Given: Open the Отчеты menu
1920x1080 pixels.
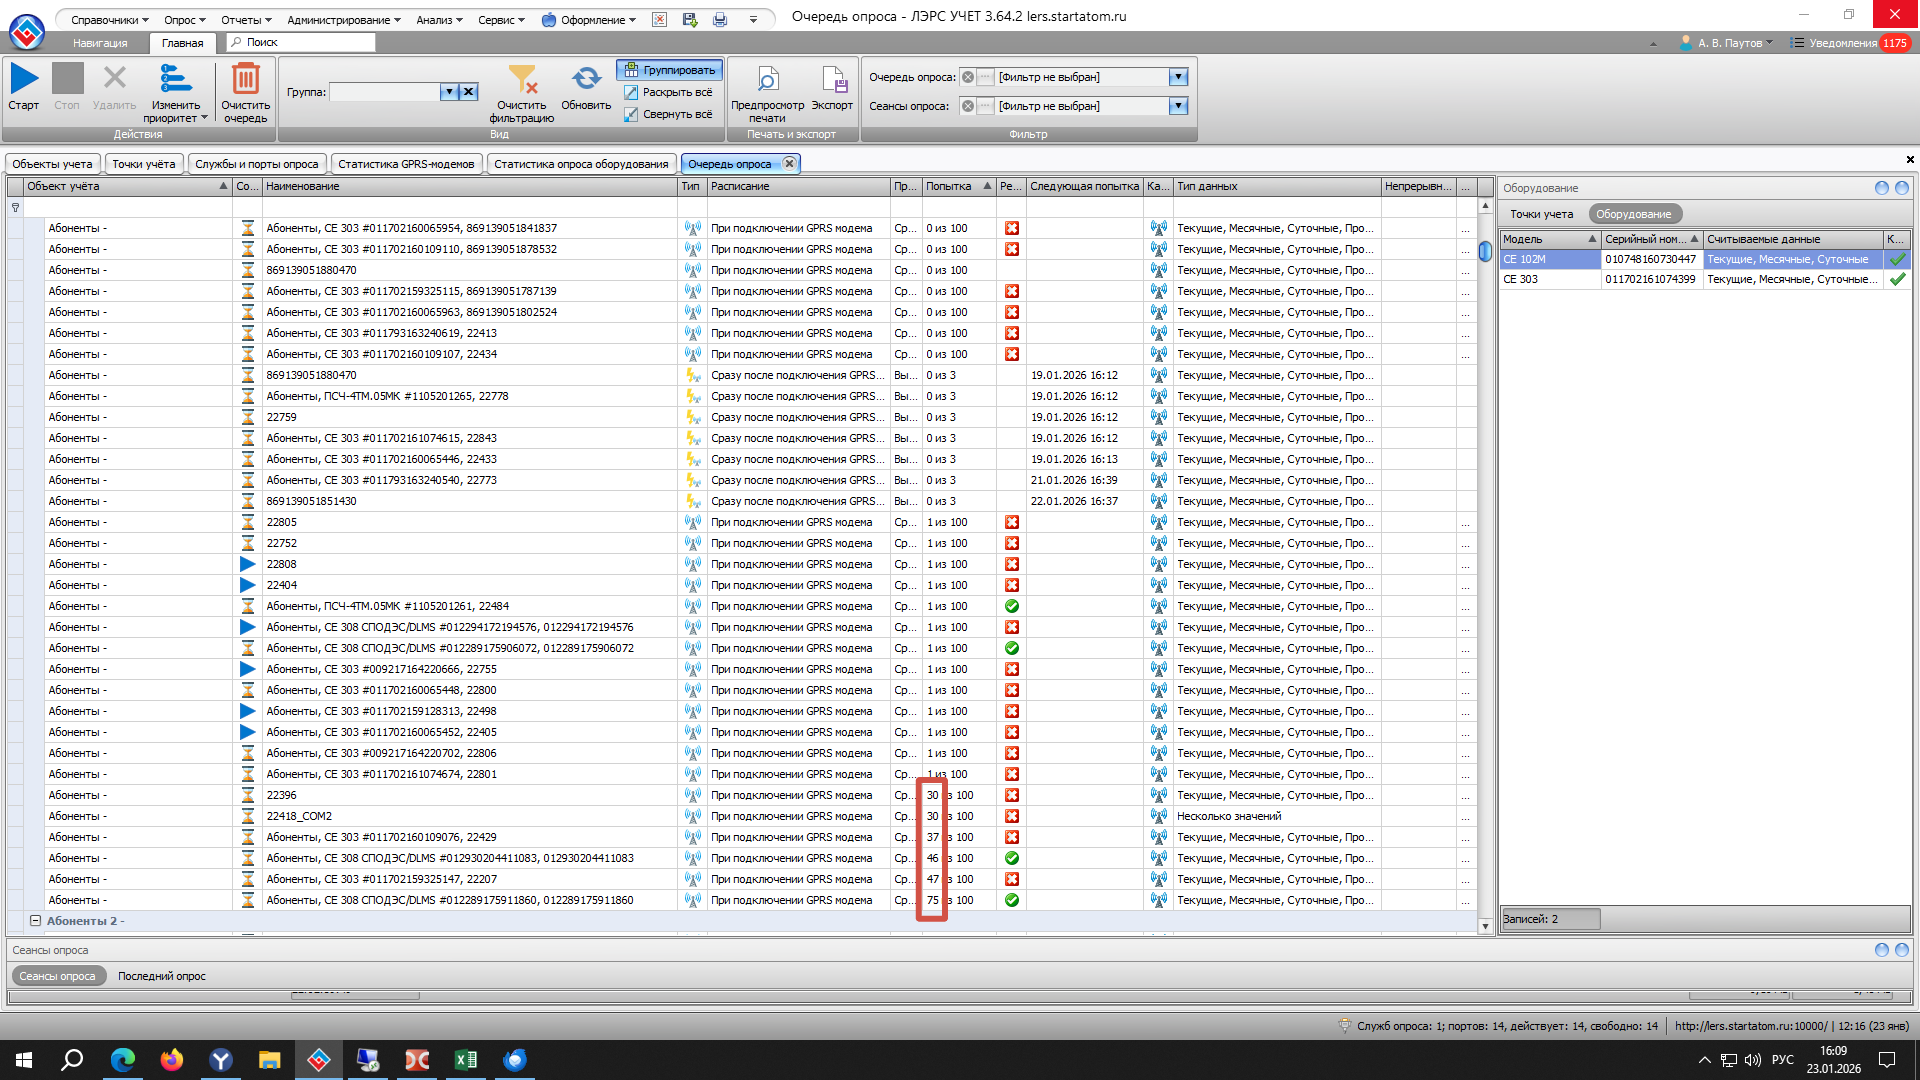Looking at the screenshot, I should (x=246, y=20).
